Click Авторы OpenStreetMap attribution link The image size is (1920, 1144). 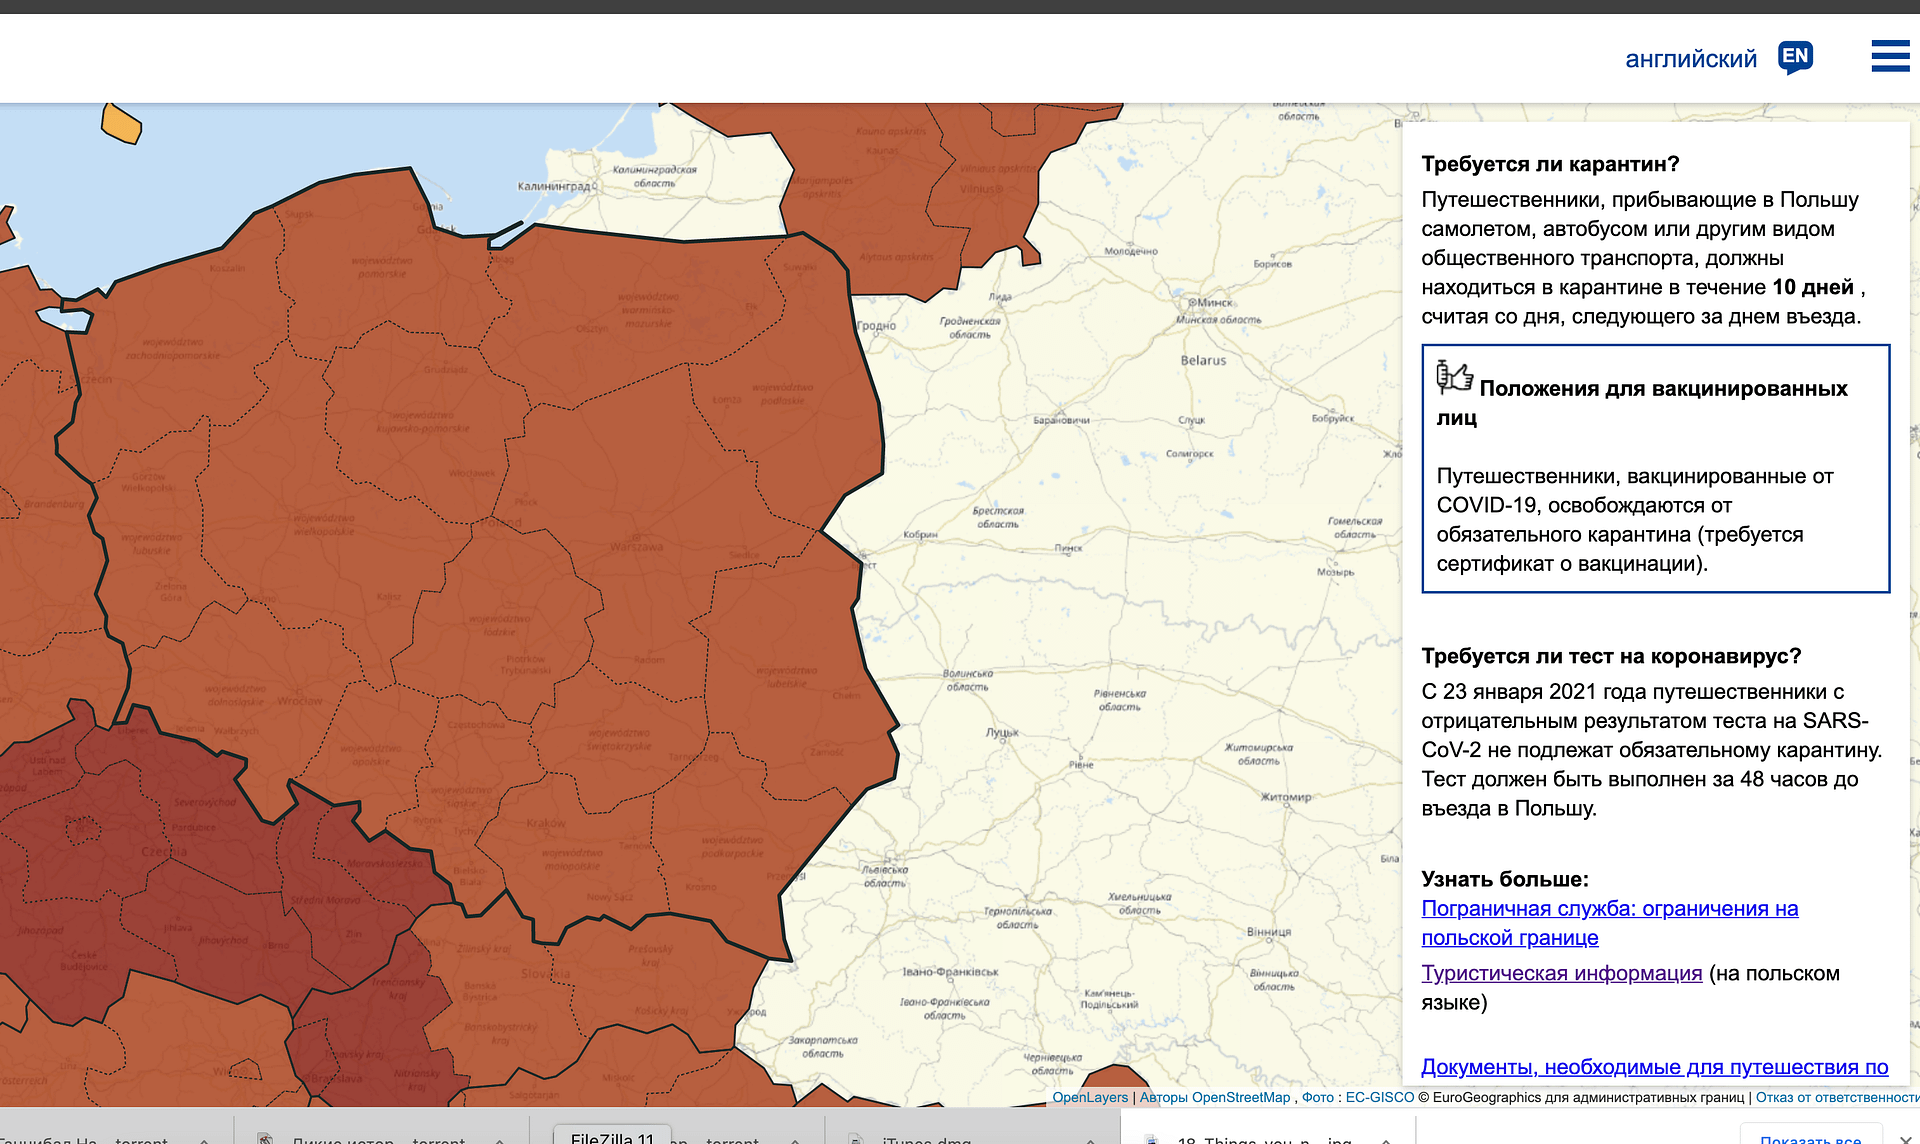coord(1214,1097)
